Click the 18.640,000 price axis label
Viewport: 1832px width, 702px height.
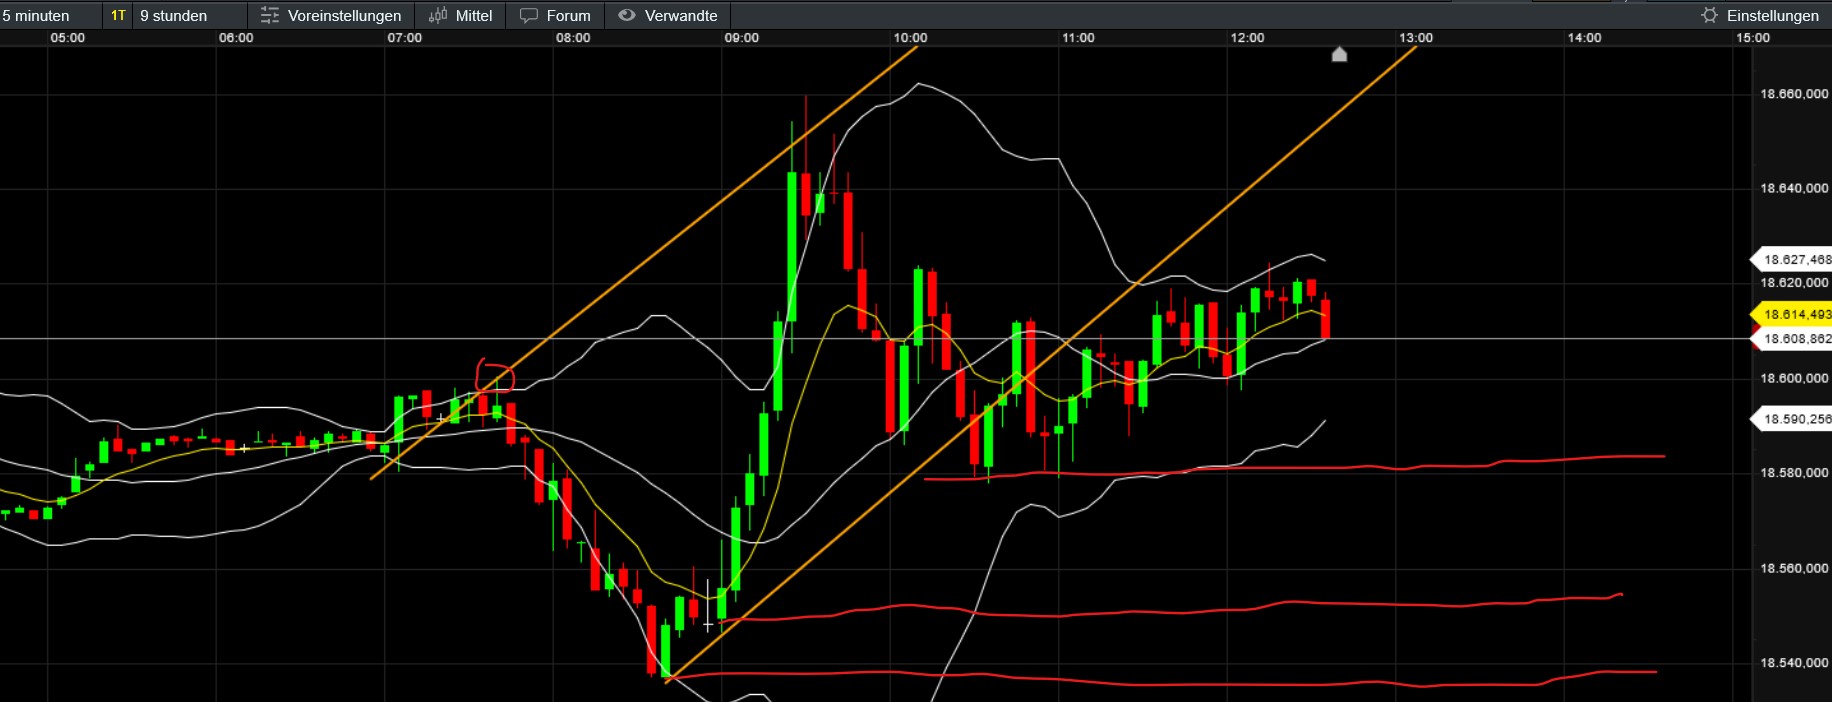coord(1794,188)
